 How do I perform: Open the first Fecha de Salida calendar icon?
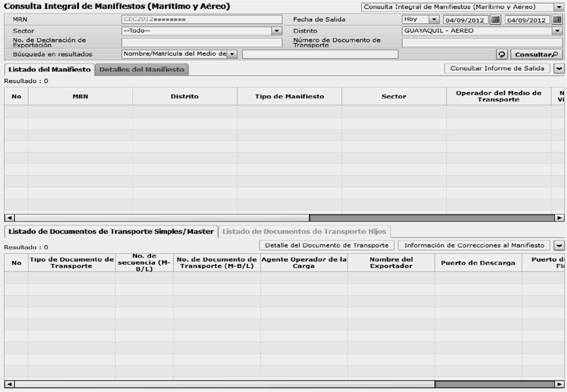[x=496, y=20]
